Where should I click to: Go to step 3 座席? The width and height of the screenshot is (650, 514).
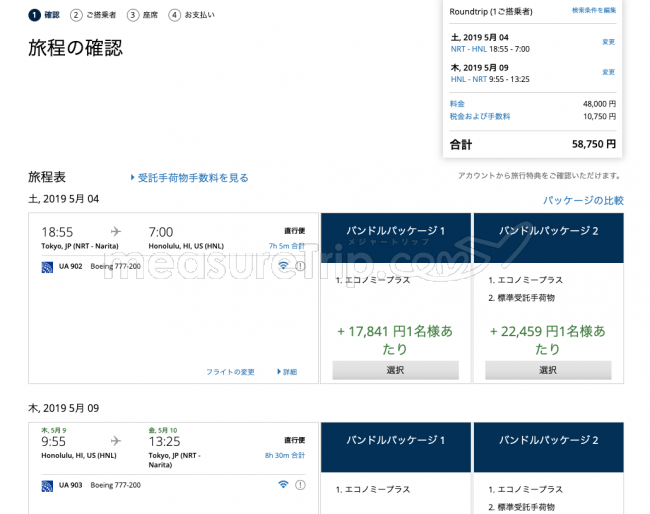pos(142,15)
